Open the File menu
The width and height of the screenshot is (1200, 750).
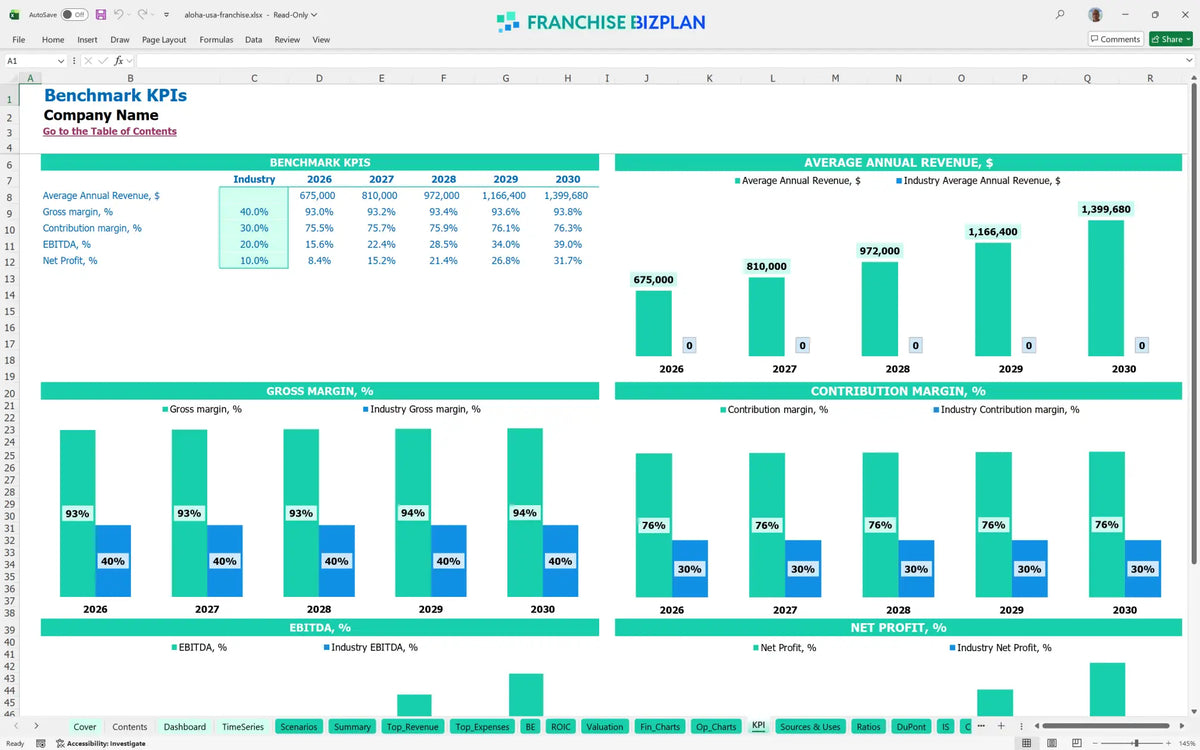[x=19, y=40]
